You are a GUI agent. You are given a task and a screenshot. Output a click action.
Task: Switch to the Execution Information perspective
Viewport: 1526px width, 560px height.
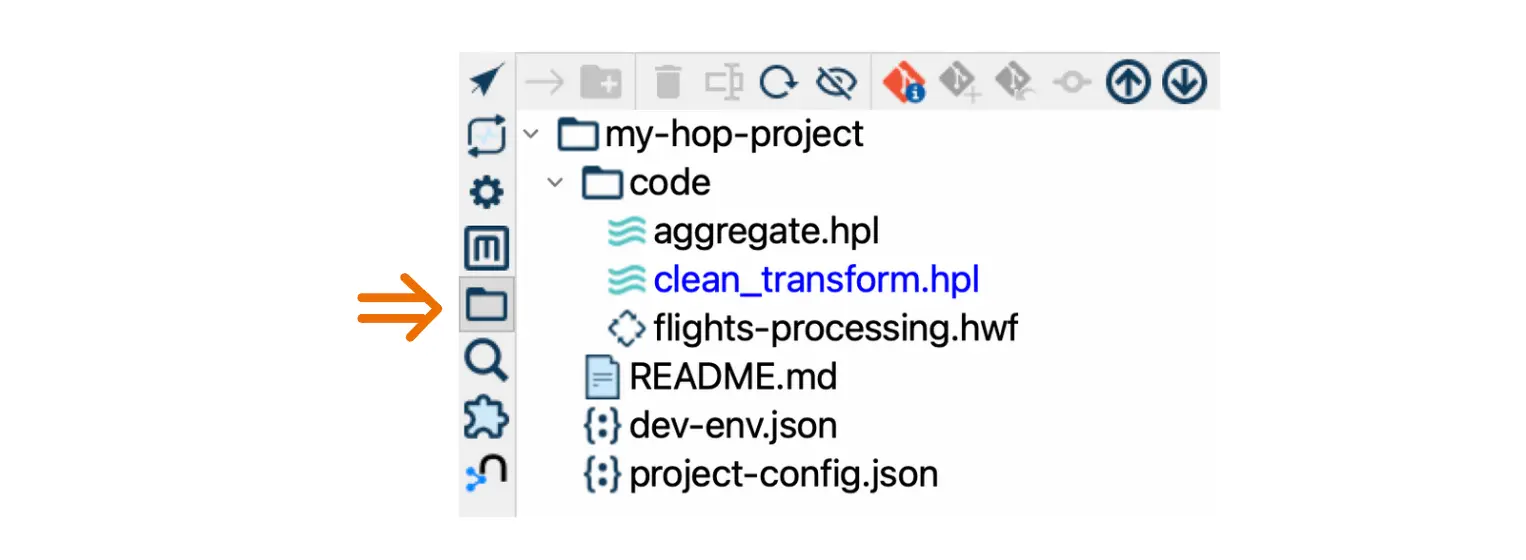pyautogui.click(x=487, y=136)
